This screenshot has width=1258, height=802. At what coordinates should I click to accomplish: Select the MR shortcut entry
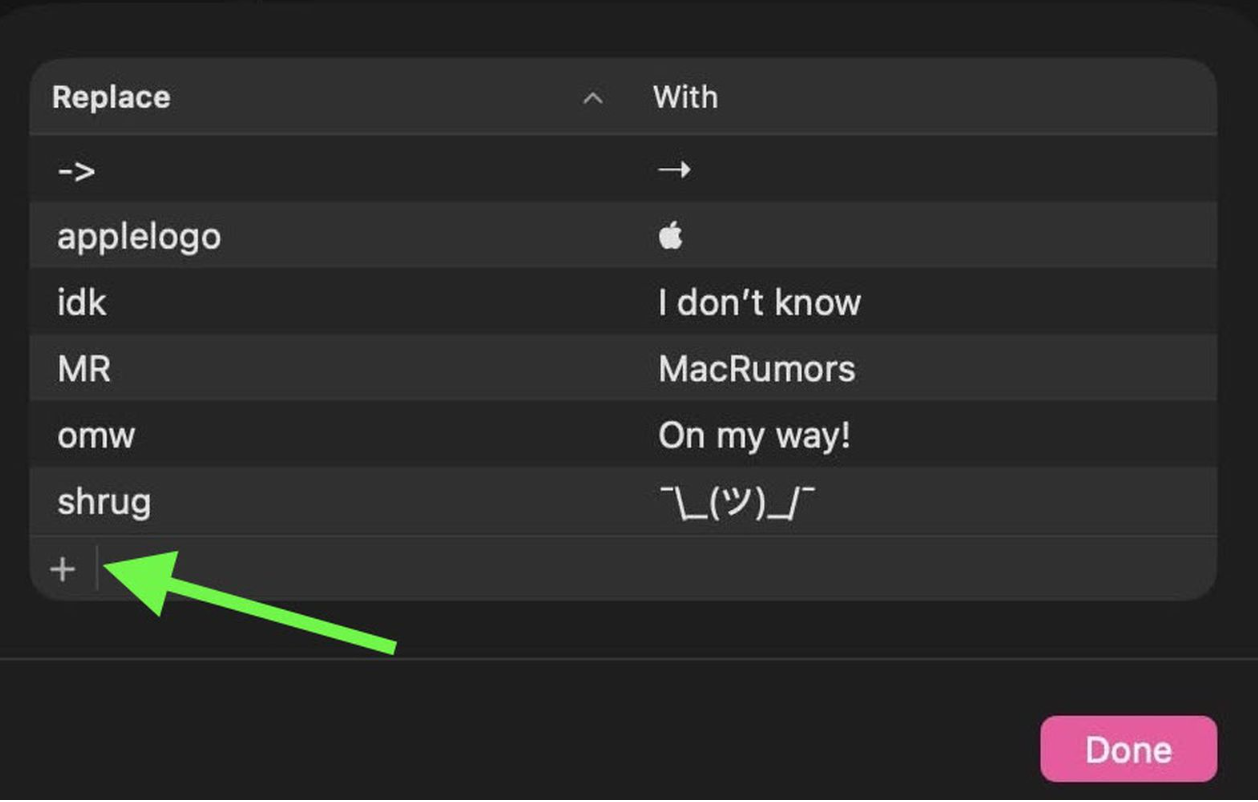coord(84,369)
